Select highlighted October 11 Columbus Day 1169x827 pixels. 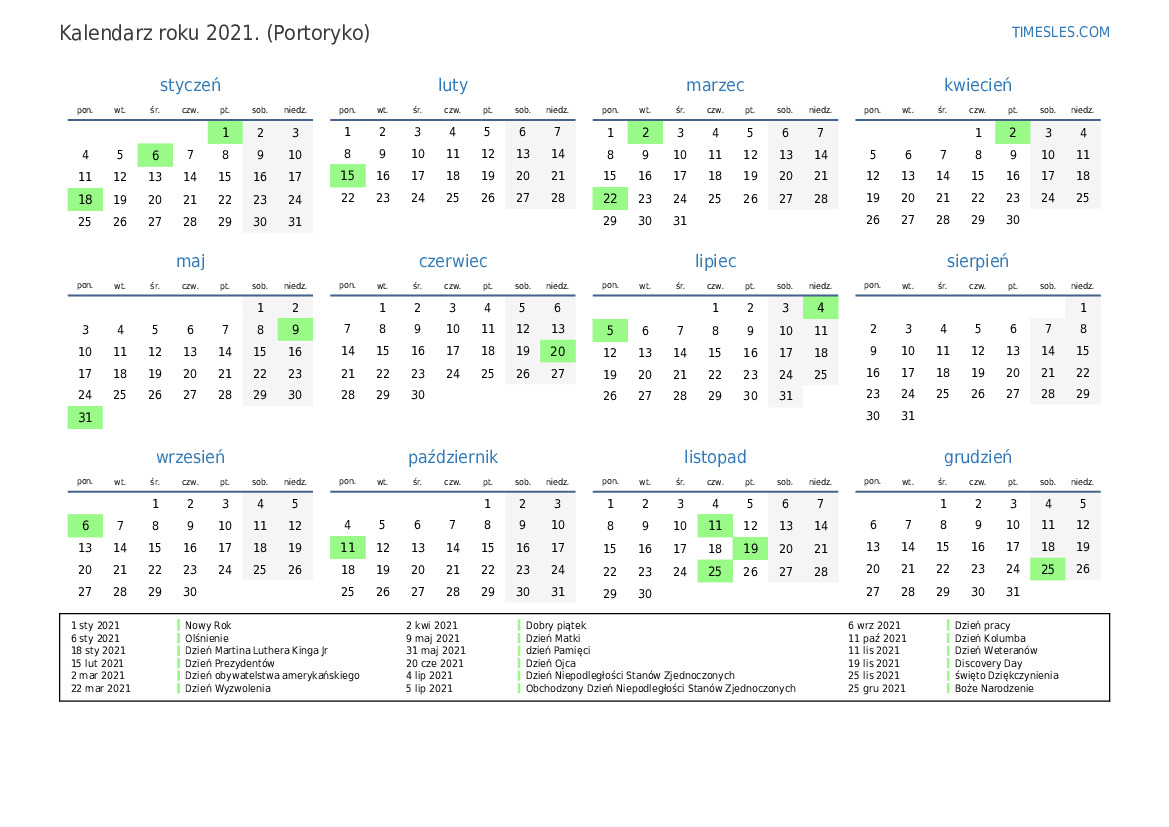(x=347, y=547)
